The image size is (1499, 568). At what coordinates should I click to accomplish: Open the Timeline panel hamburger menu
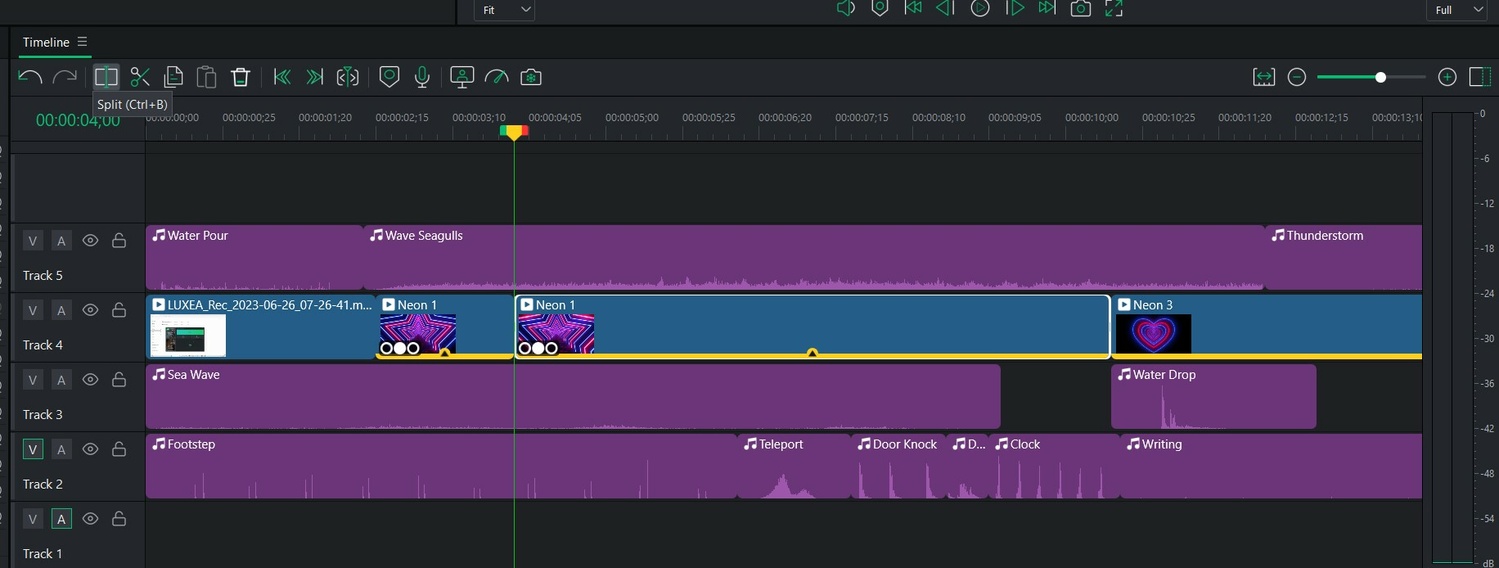[82, 42]
